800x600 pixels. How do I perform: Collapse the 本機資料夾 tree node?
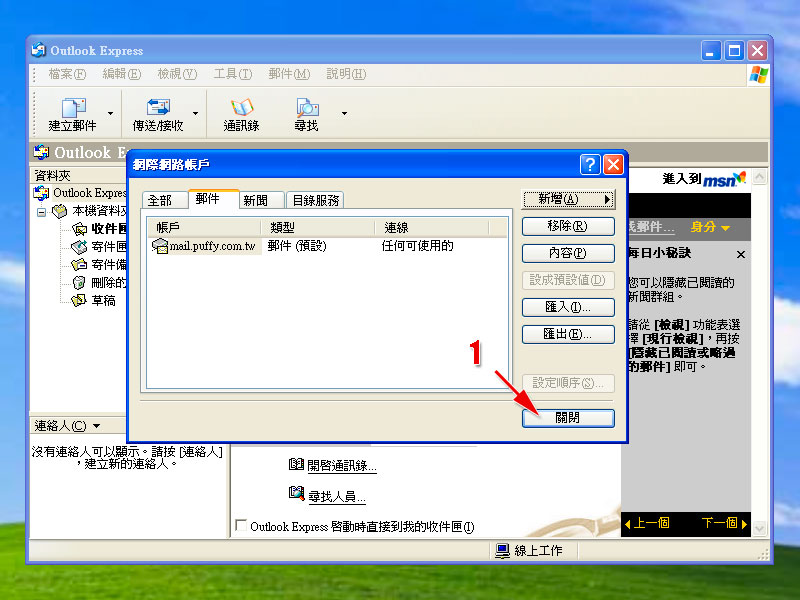pyautogui.click(x=42, y=211)
